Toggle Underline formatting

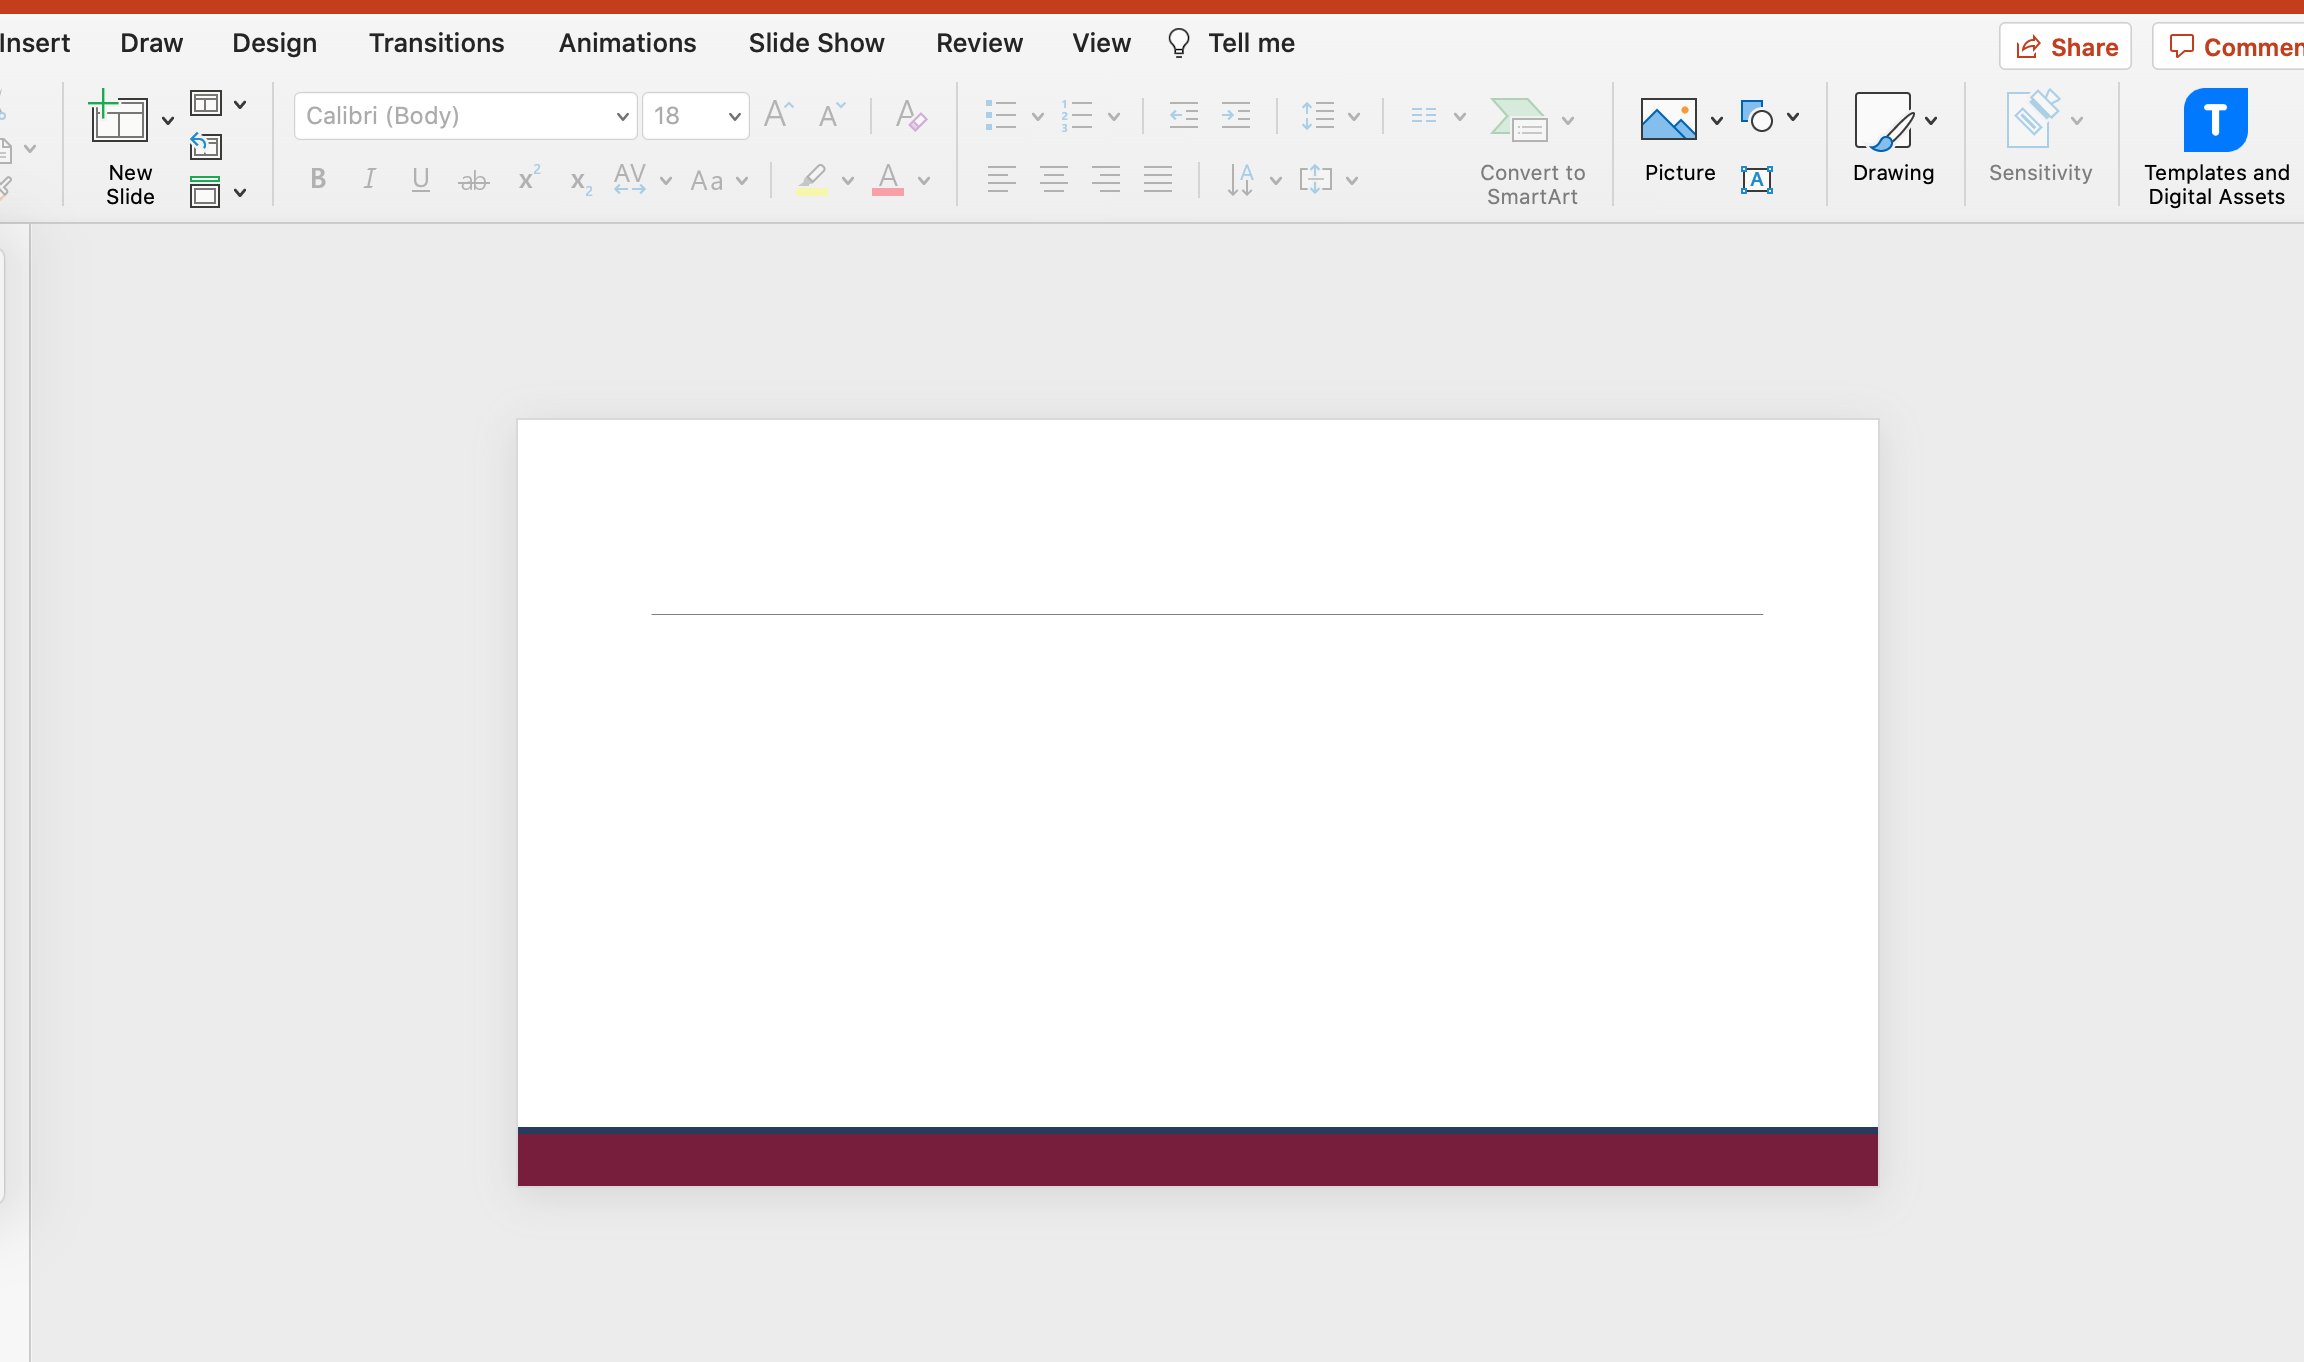pos(421,179)
